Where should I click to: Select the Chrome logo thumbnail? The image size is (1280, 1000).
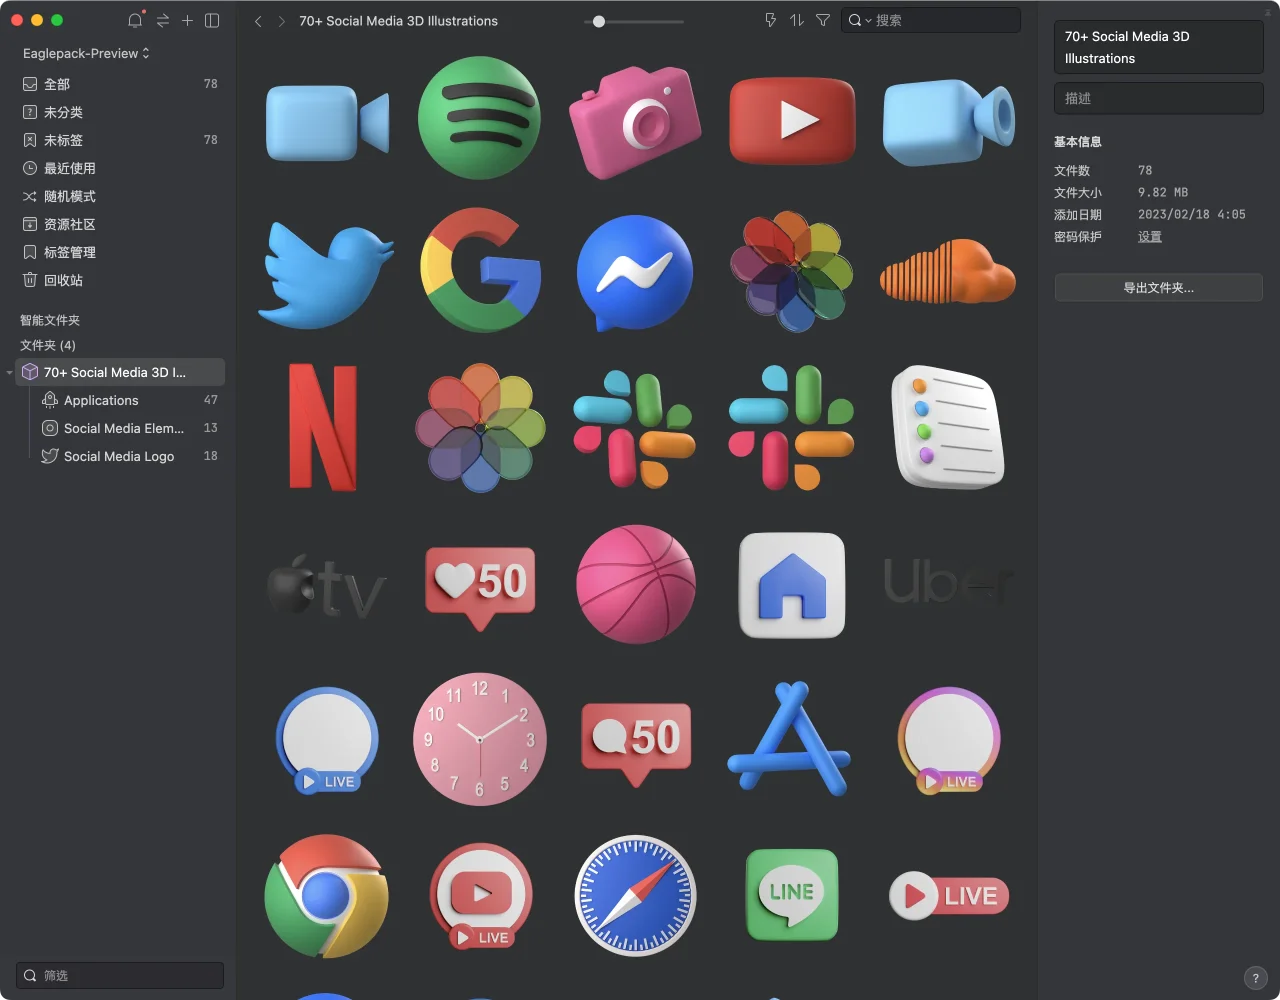click(x=326, y=896)
